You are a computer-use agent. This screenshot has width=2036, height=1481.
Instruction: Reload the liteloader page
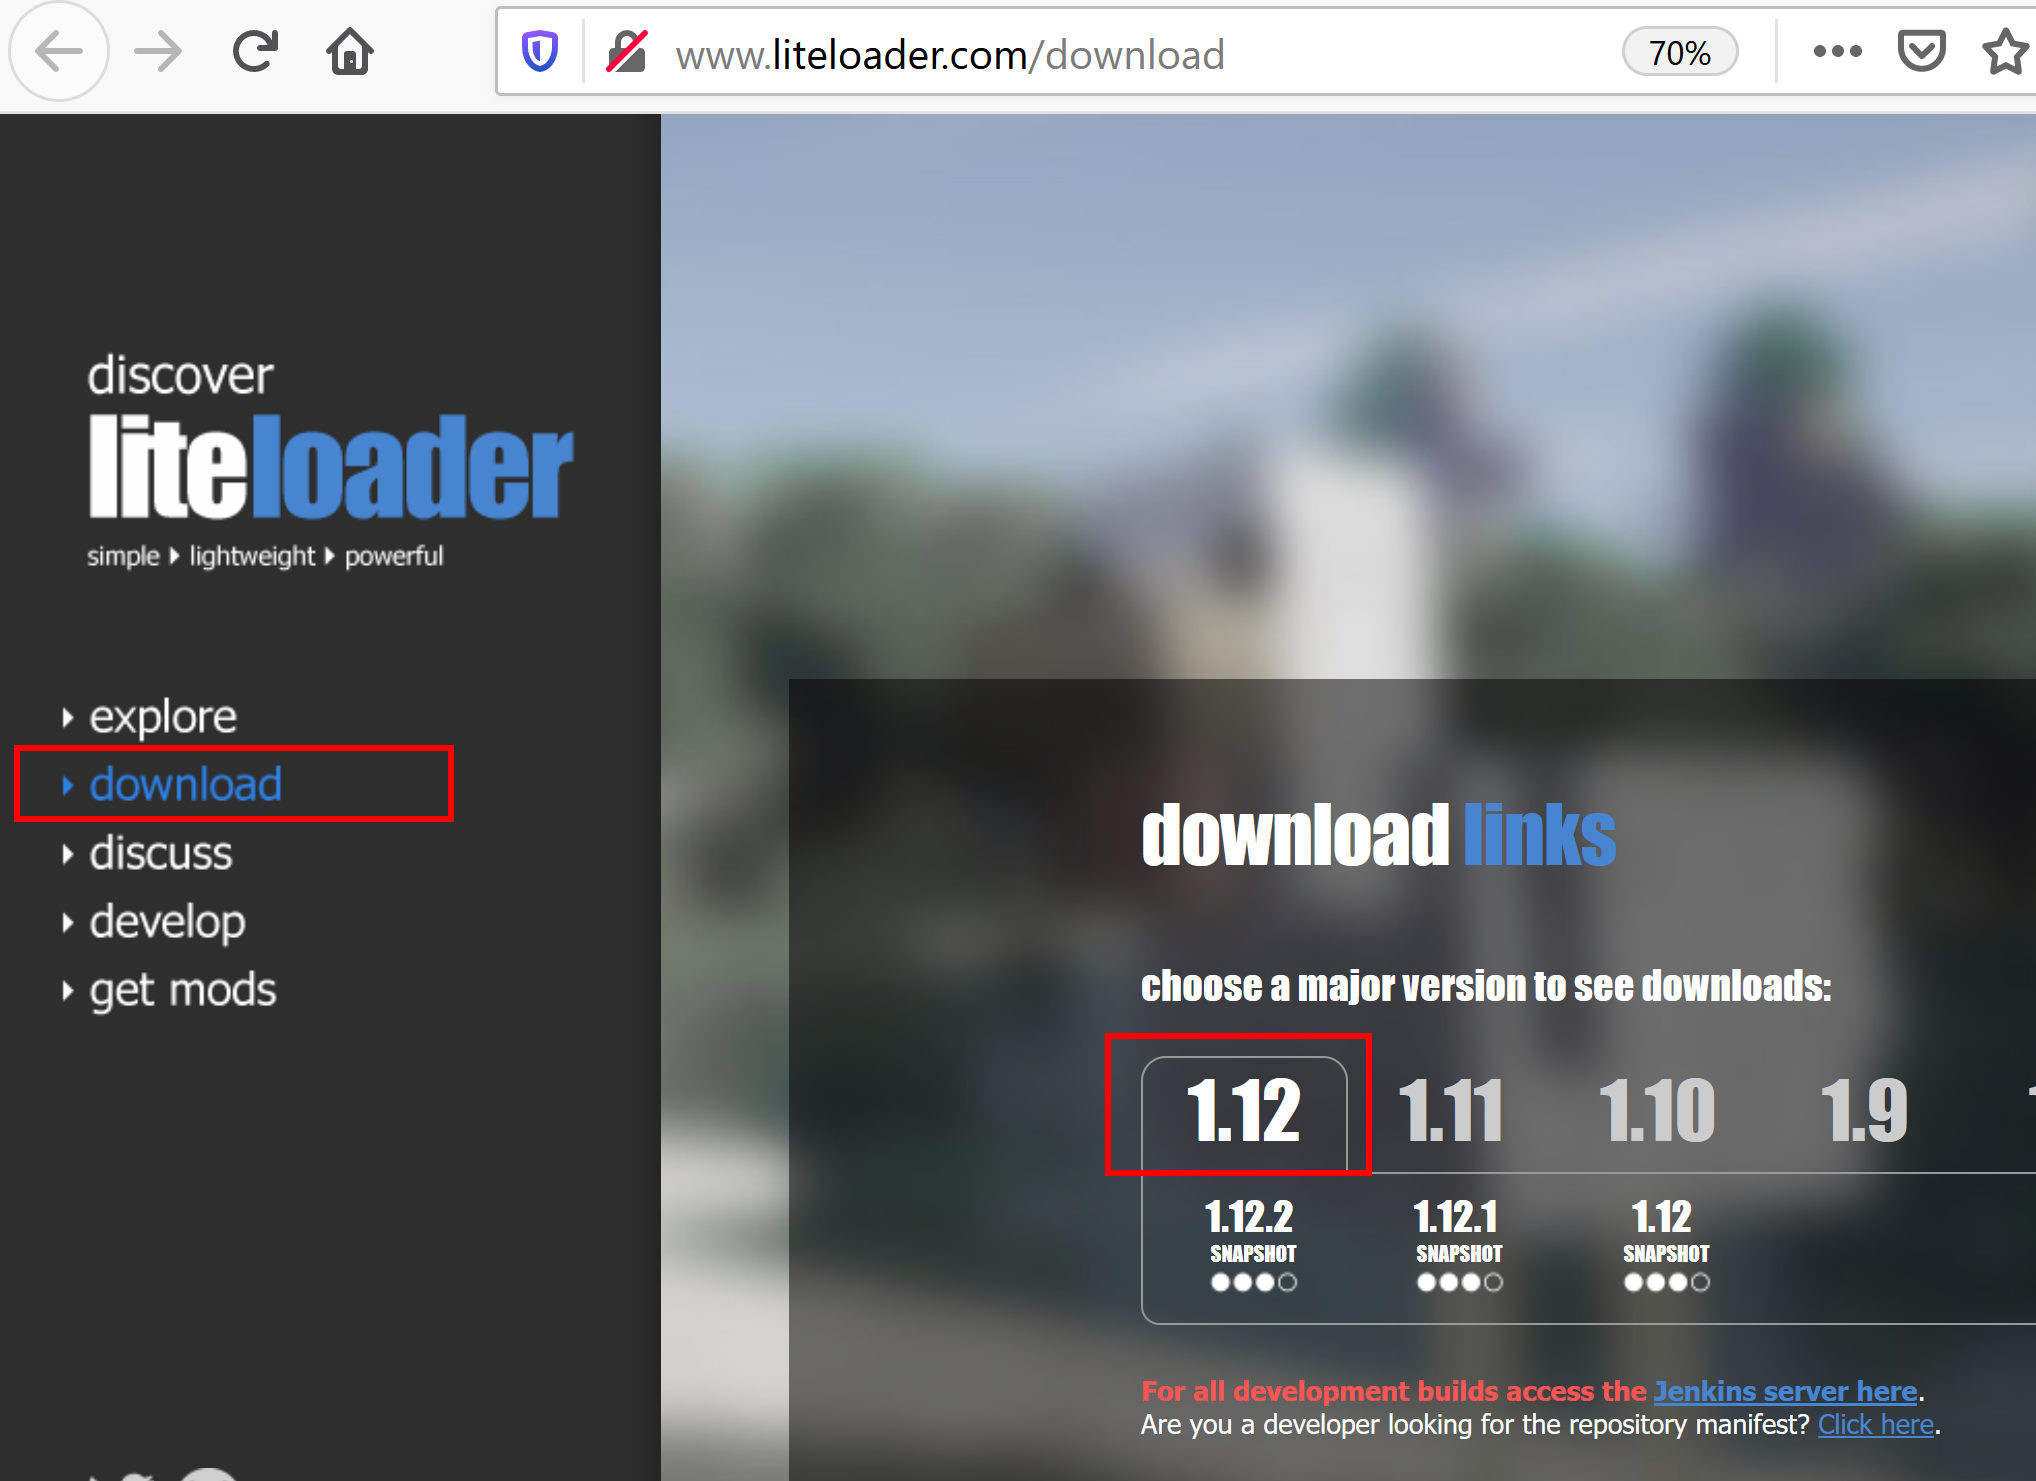pyautogui.click(x=255, y=52)
